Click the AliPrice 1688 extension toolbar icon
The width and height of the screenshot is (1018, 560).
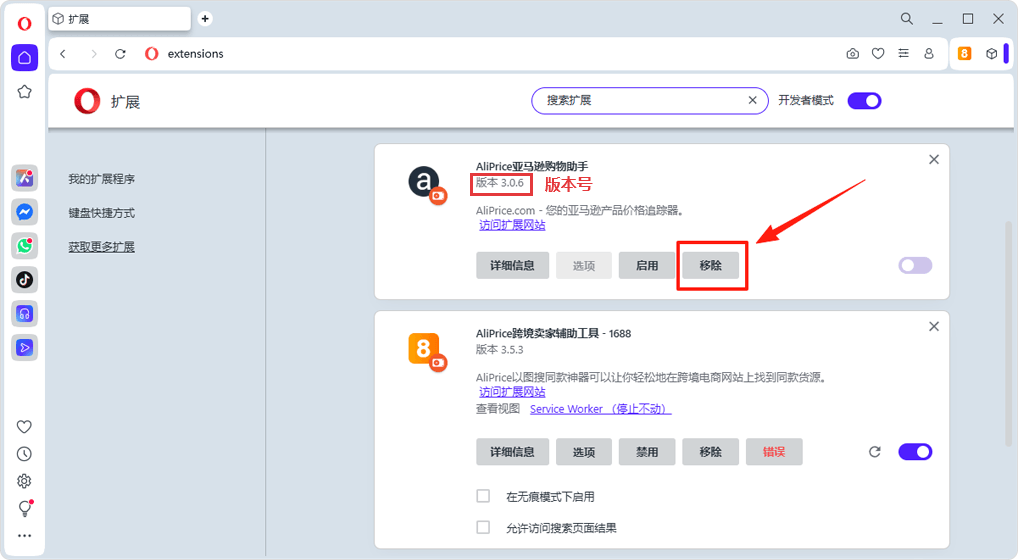(965, 54)
